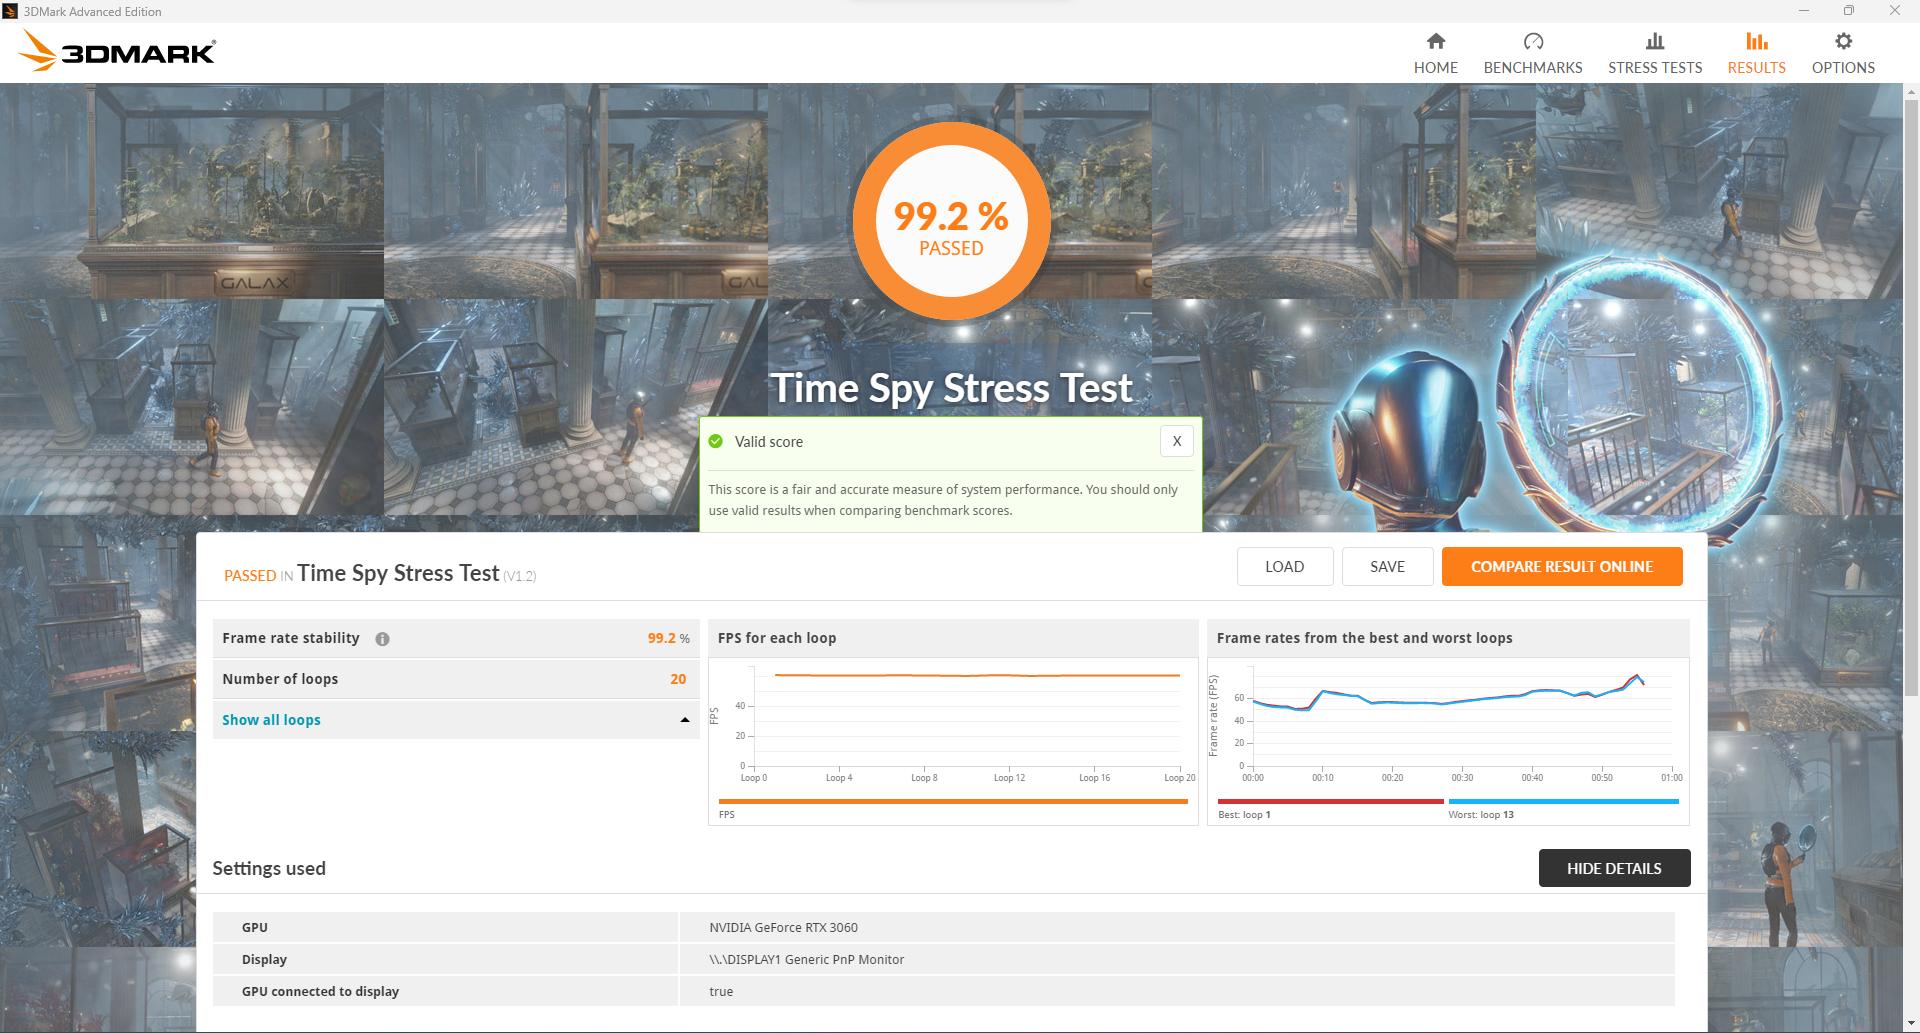Collapse the Show all loops arrow
1920x1033 pixels.
click(685, 720)
